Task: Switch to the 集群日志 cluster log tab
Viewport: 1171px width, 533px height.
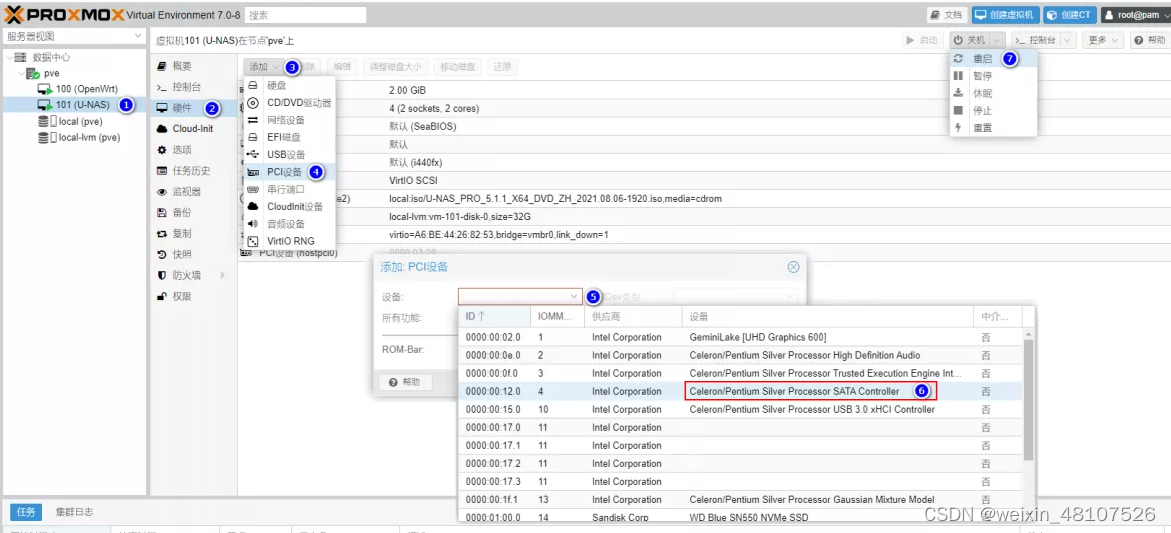Action: coord(75,512)
